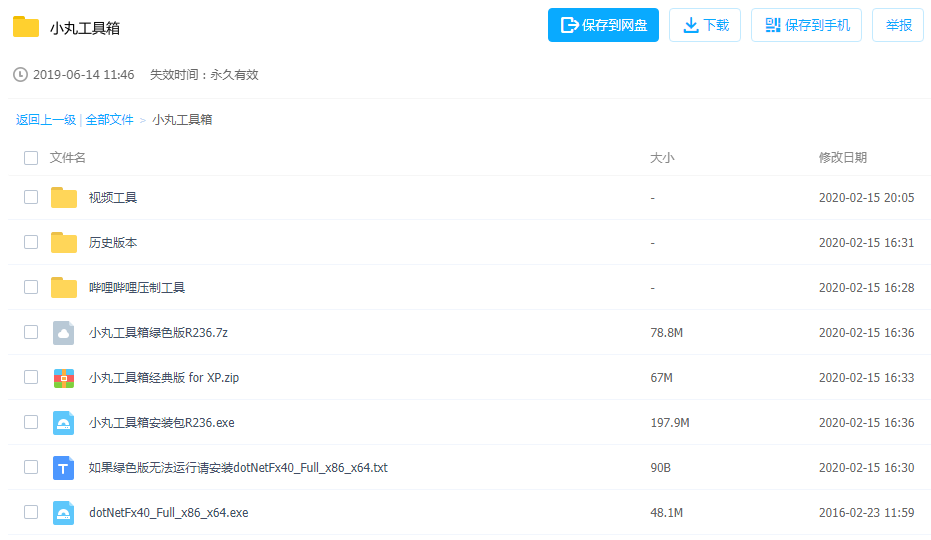Select checkbox for 小丸工具箱安装包R236.exe

pos(31,422)
